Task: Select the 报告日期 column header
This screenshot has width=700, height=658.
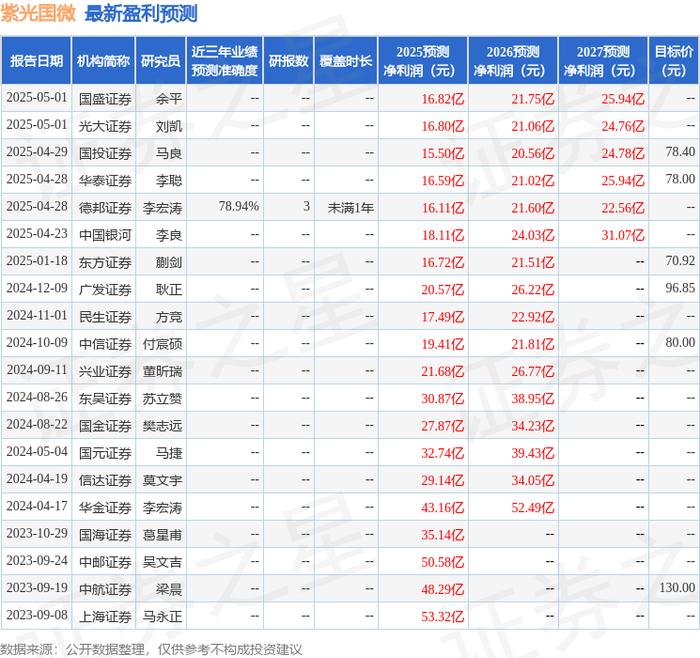Action: click(x=36, y=61)
